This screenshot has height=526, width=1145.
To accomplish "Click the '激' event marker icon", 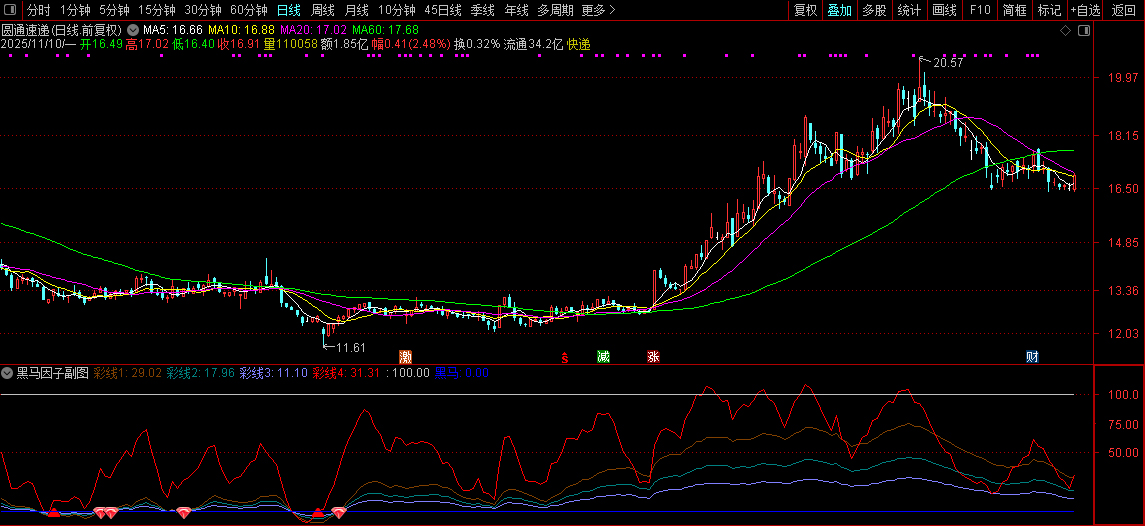I will coord(405,356).
